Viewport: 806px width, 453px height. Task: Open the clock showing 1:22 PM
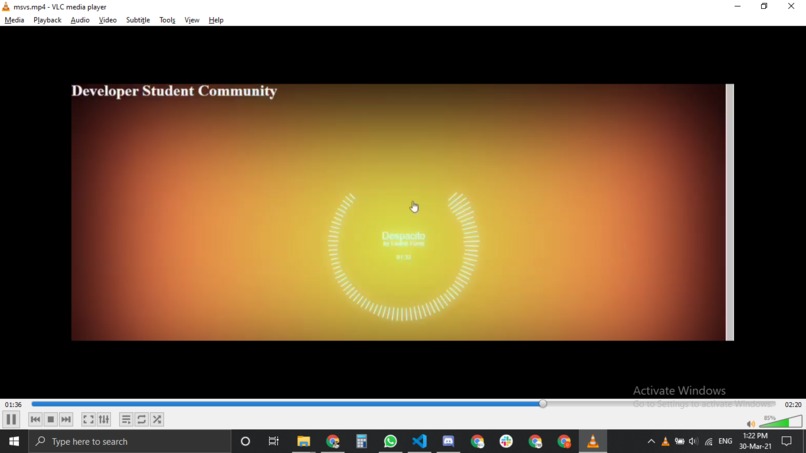click(755, 441)
